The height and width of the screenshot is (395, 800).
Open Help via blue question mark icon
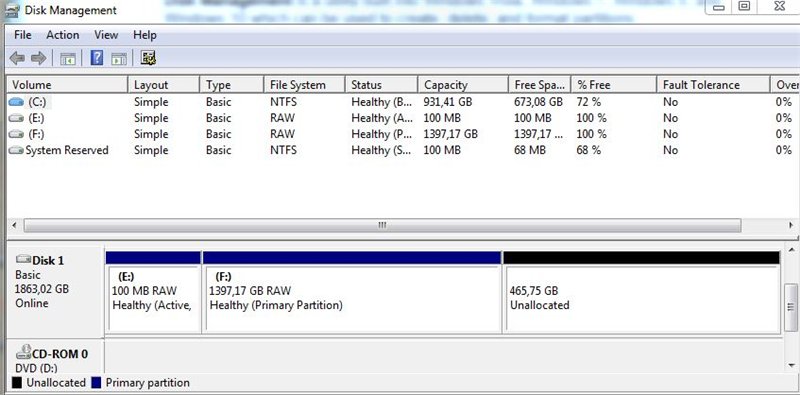pos(96,58)
